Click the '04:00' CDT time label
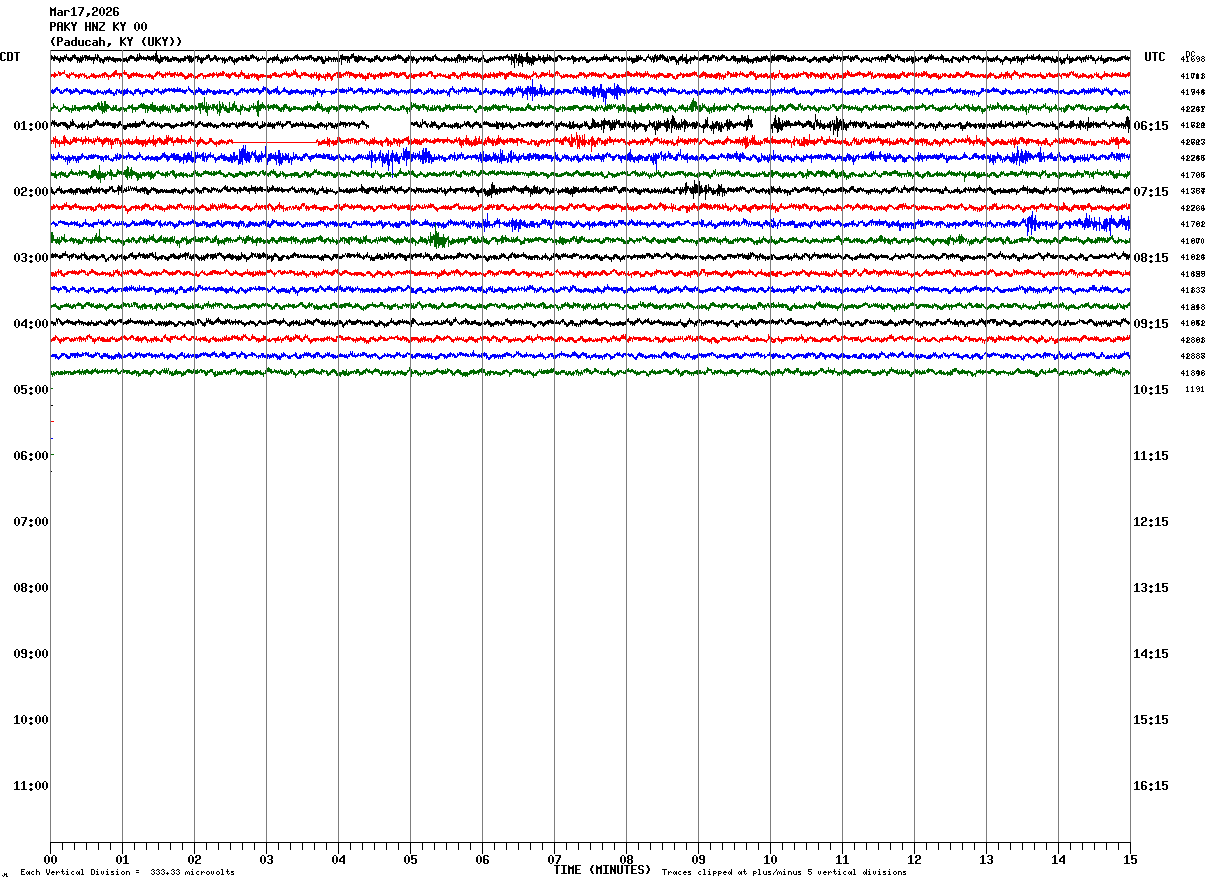1210x886 pixels. point(31,324)
